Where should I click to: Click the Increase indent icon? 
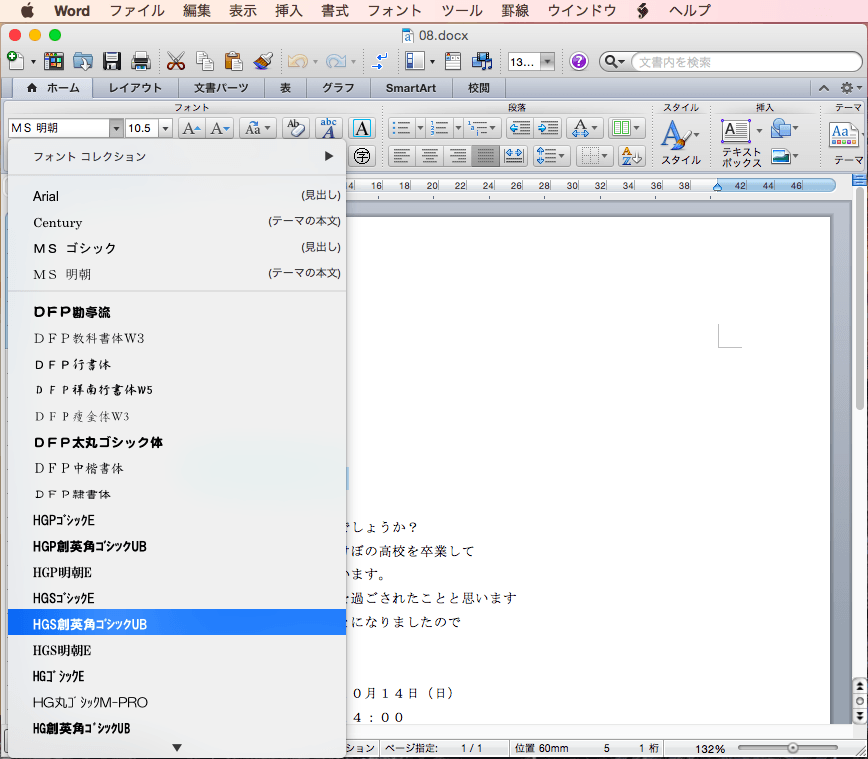point(549,128)
